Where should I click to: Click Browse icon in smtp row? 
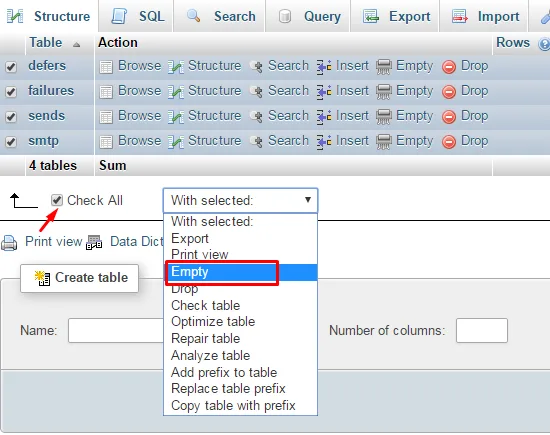coord(106,142)
